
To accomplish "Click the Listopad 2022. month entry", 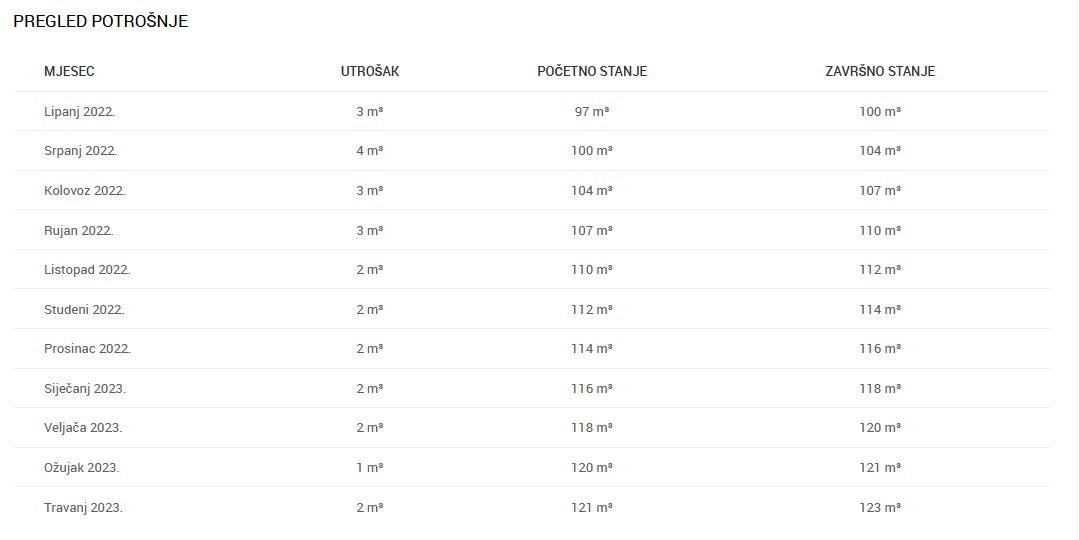I will pos(87,270).
